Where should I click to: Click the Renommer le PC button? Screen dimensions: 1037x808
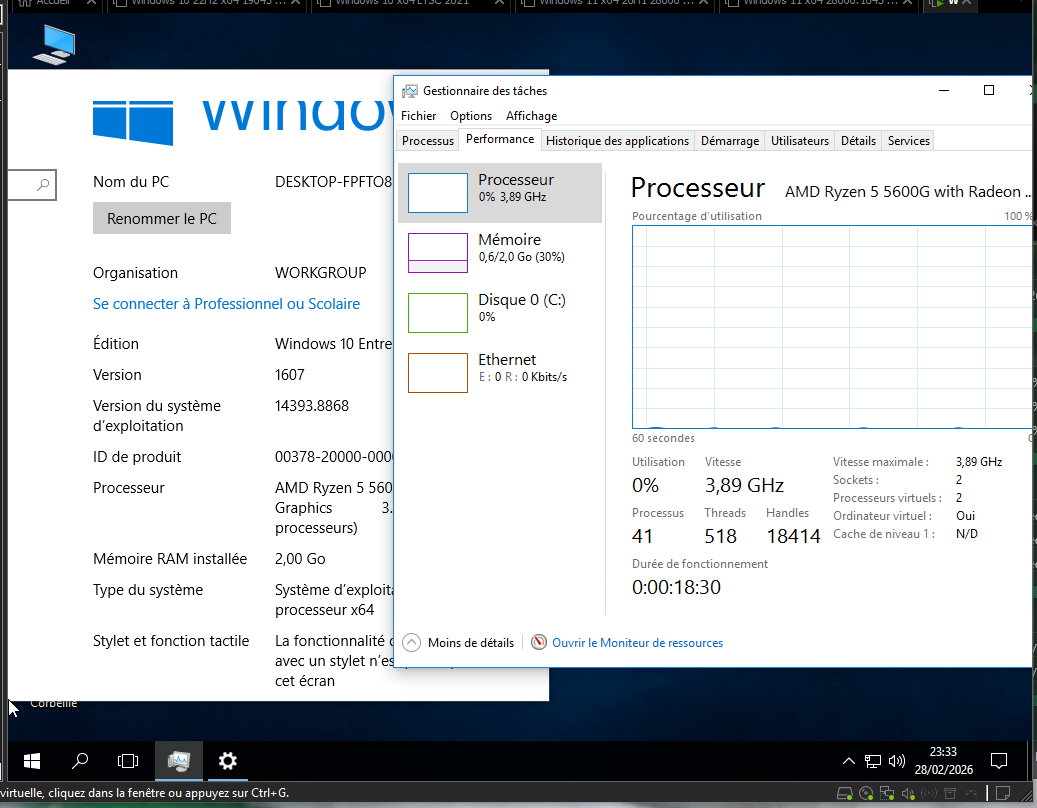pos(161,218)
